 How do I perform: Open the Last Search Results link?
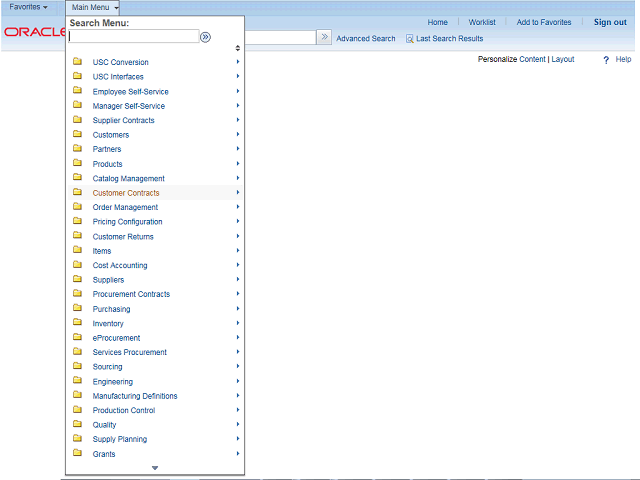[449, 39]
